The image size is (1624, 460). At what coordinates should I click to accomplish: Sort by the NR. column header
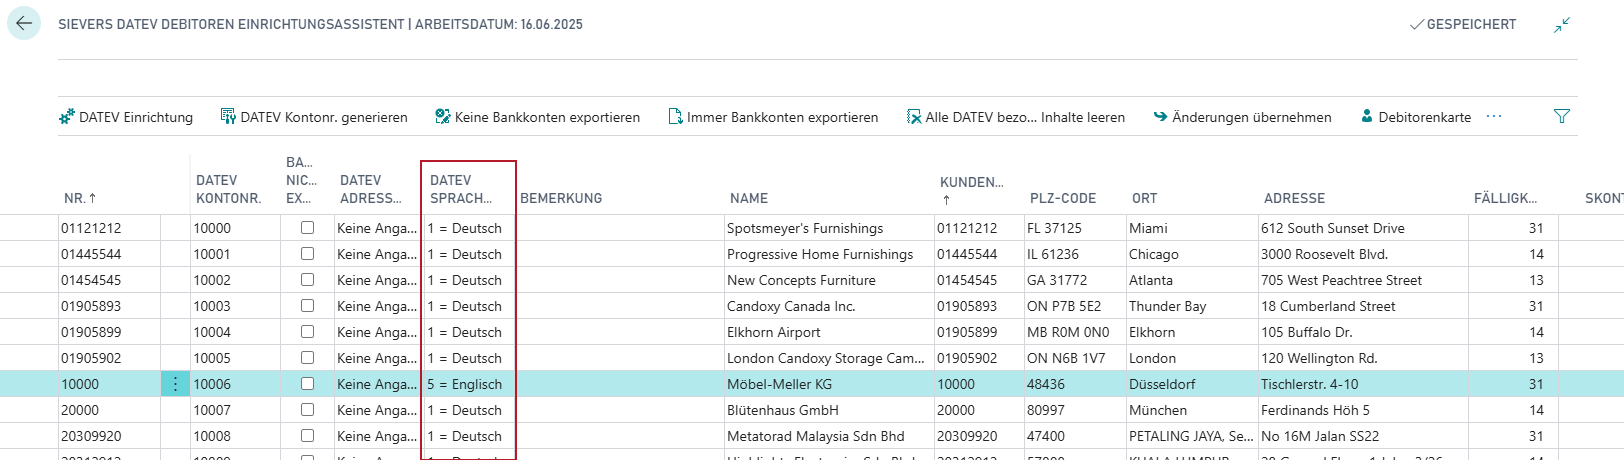(x=80, y=198)
